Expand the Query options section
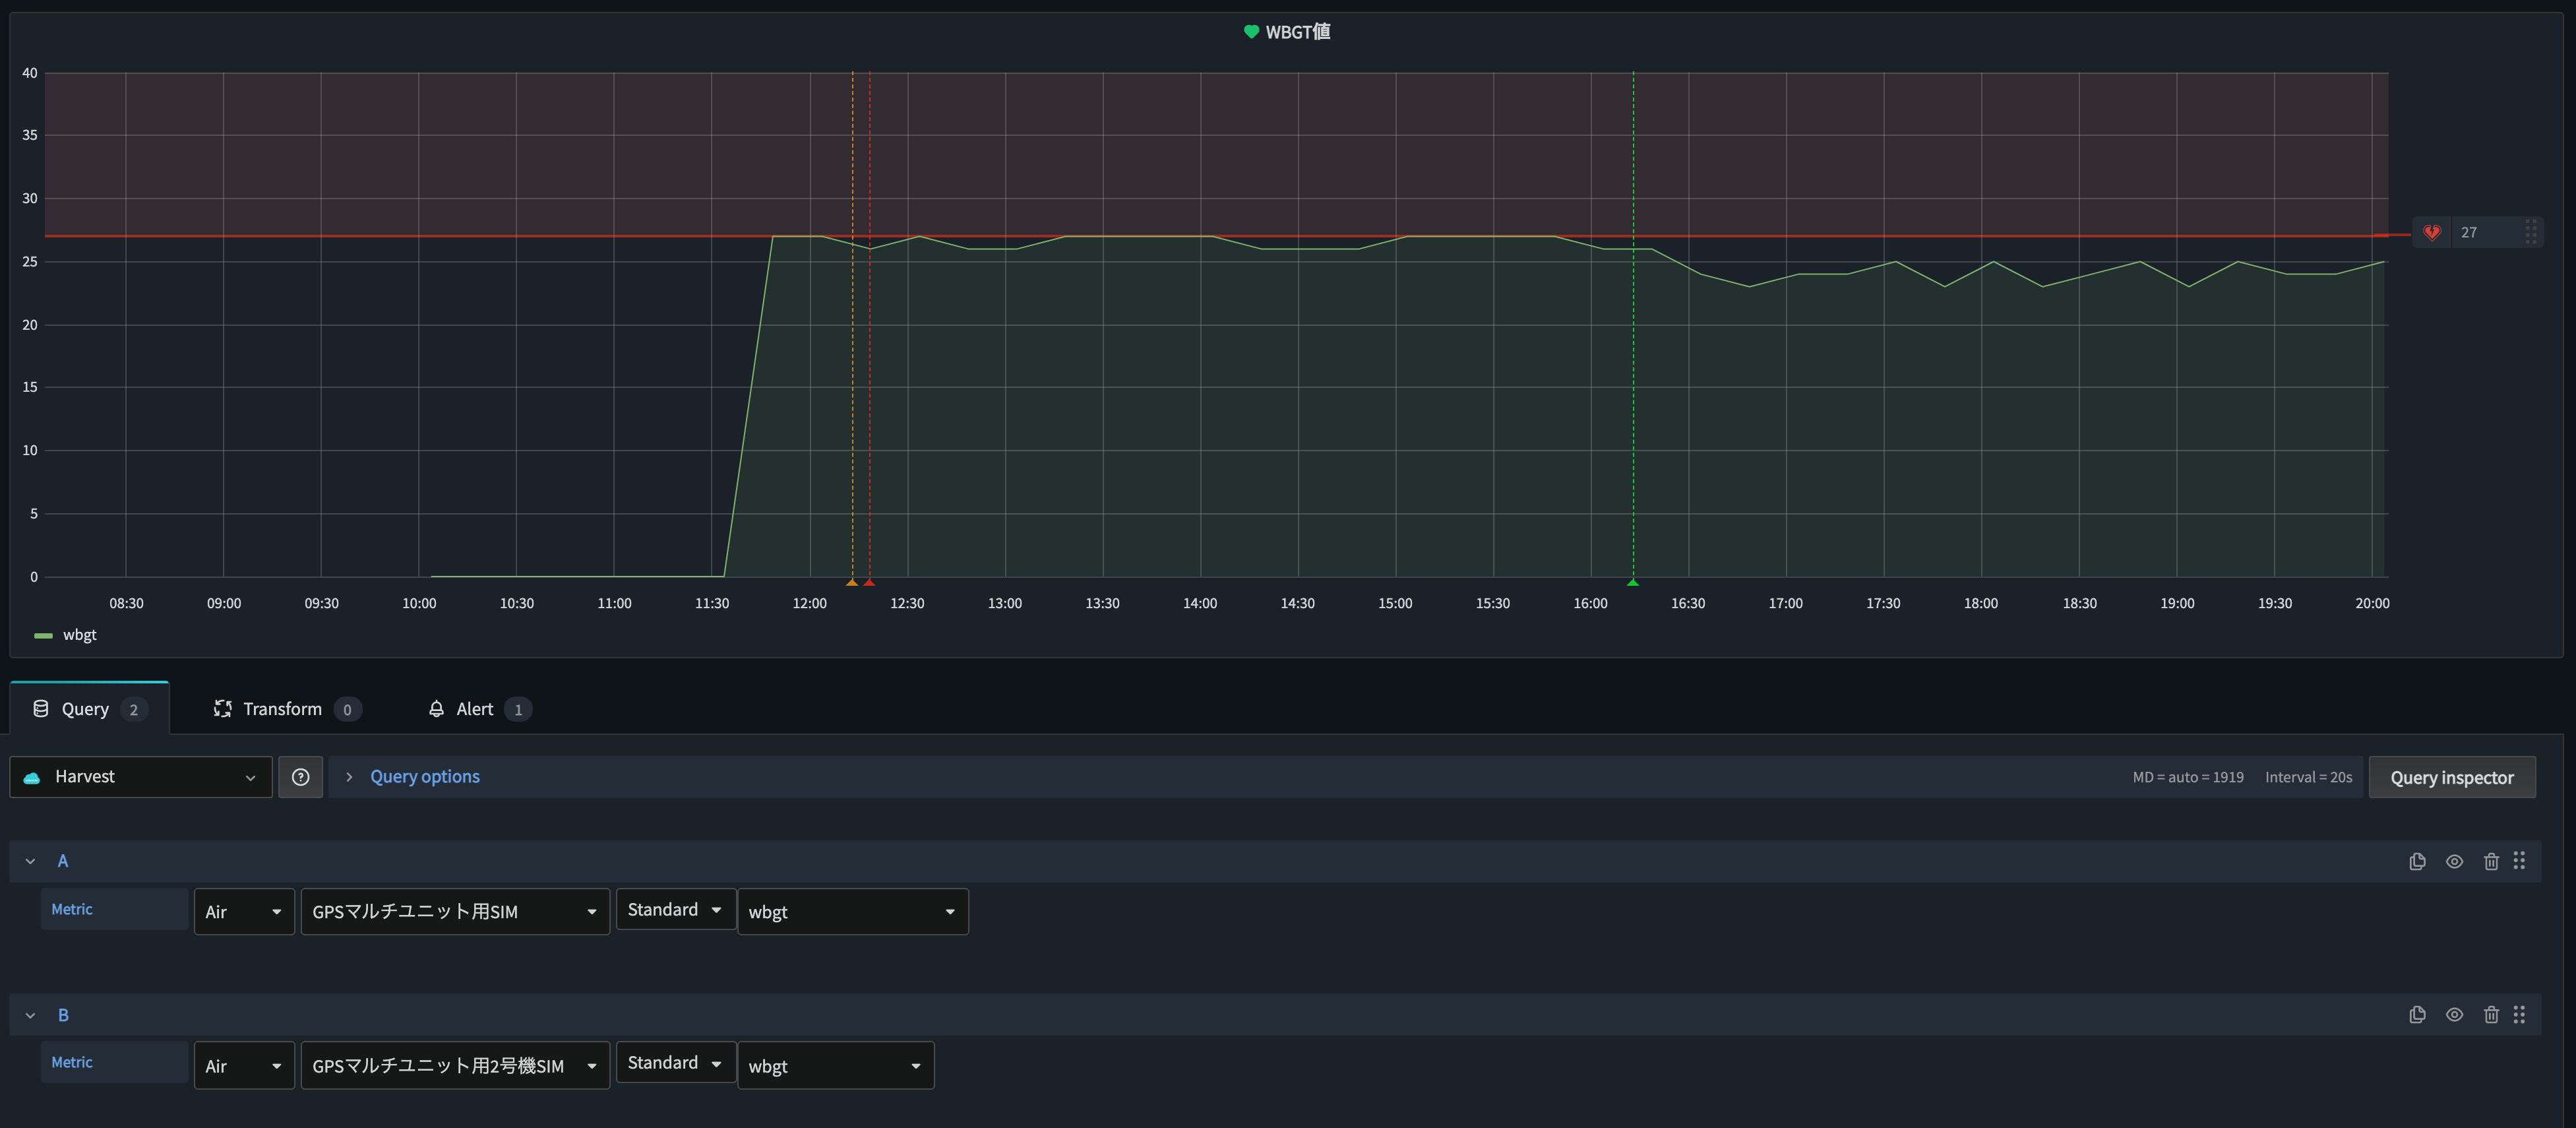 [x=424, y=776]
